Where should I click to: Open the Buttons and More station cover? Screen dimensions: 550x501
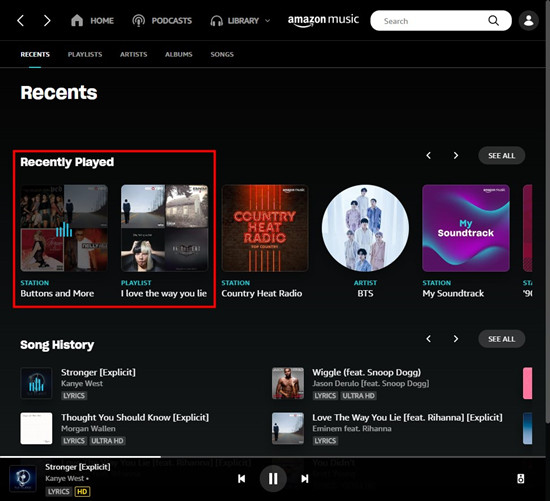coord(64,228)
